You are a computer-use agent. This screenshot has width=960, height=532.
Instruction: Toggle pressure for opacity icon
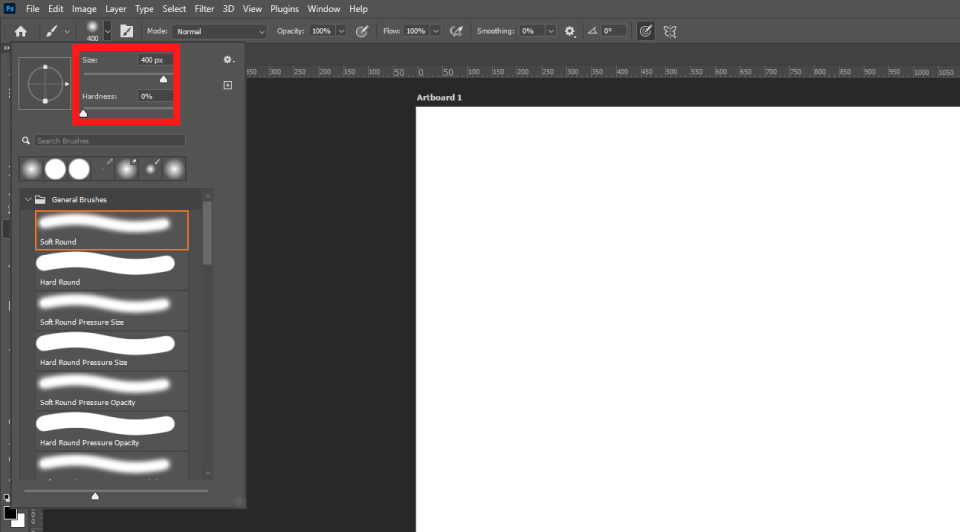click(362, 31)
